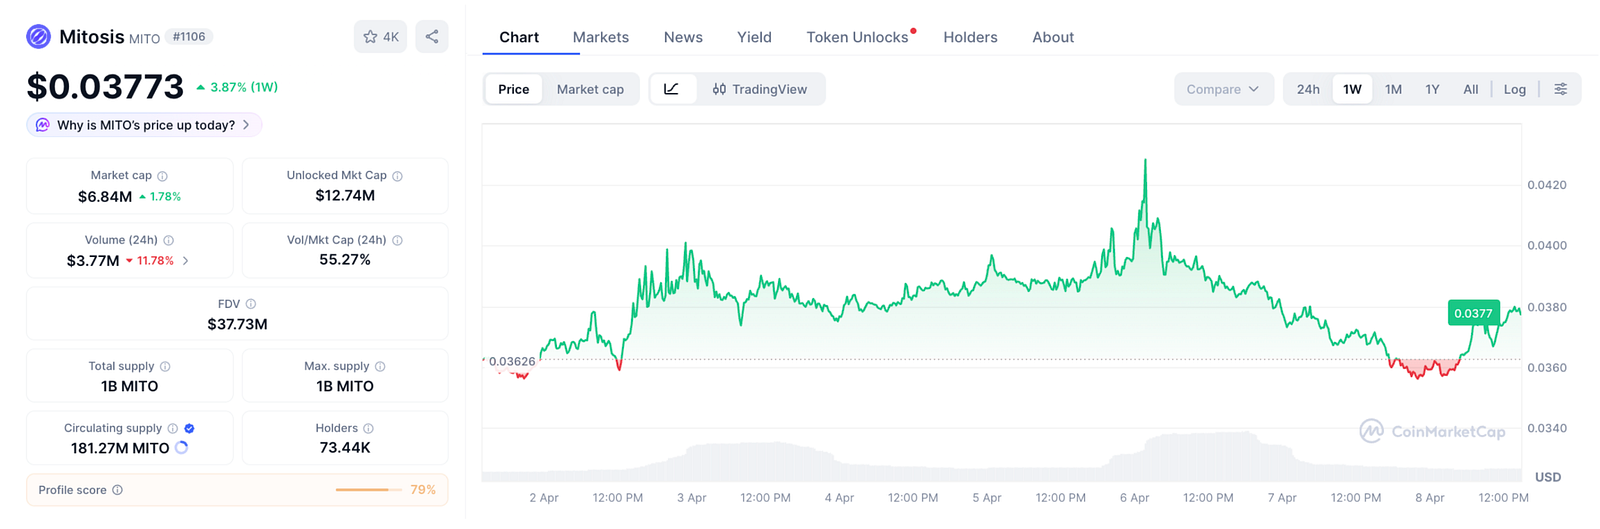Select 1Y time range
The width and height of the screenshot is (1600, 529).
point(1432,89)
